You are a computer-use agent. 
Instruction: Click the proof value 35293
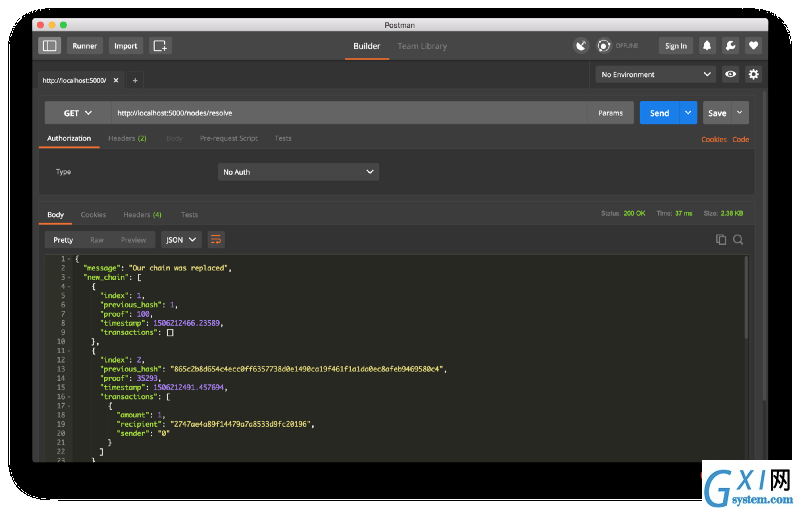[147, 378]
